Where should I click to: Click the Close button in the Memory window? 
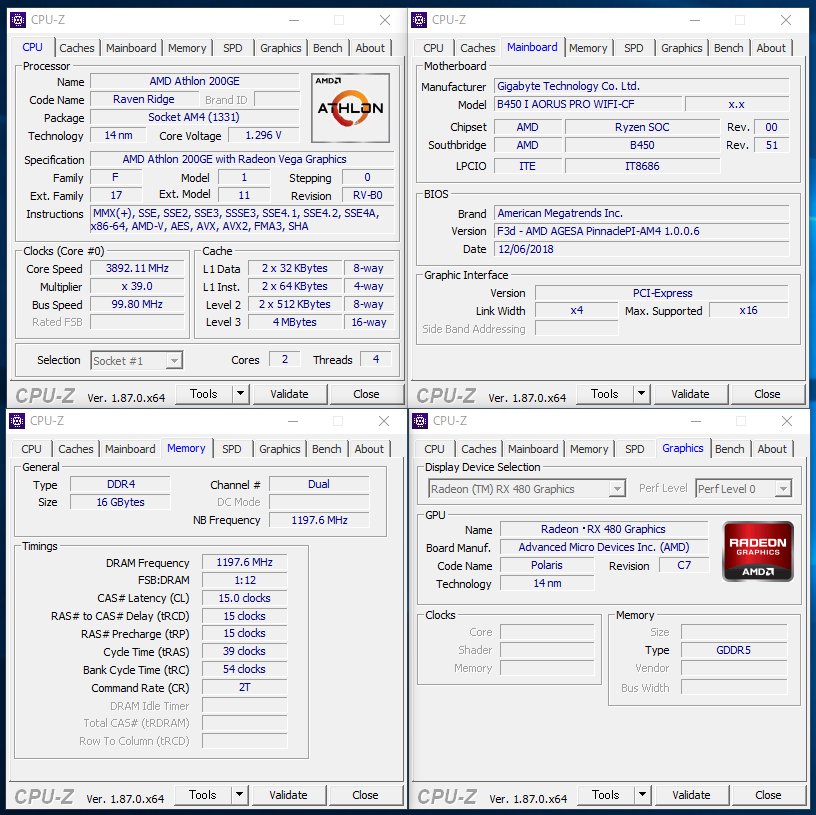tap(365, 795)
